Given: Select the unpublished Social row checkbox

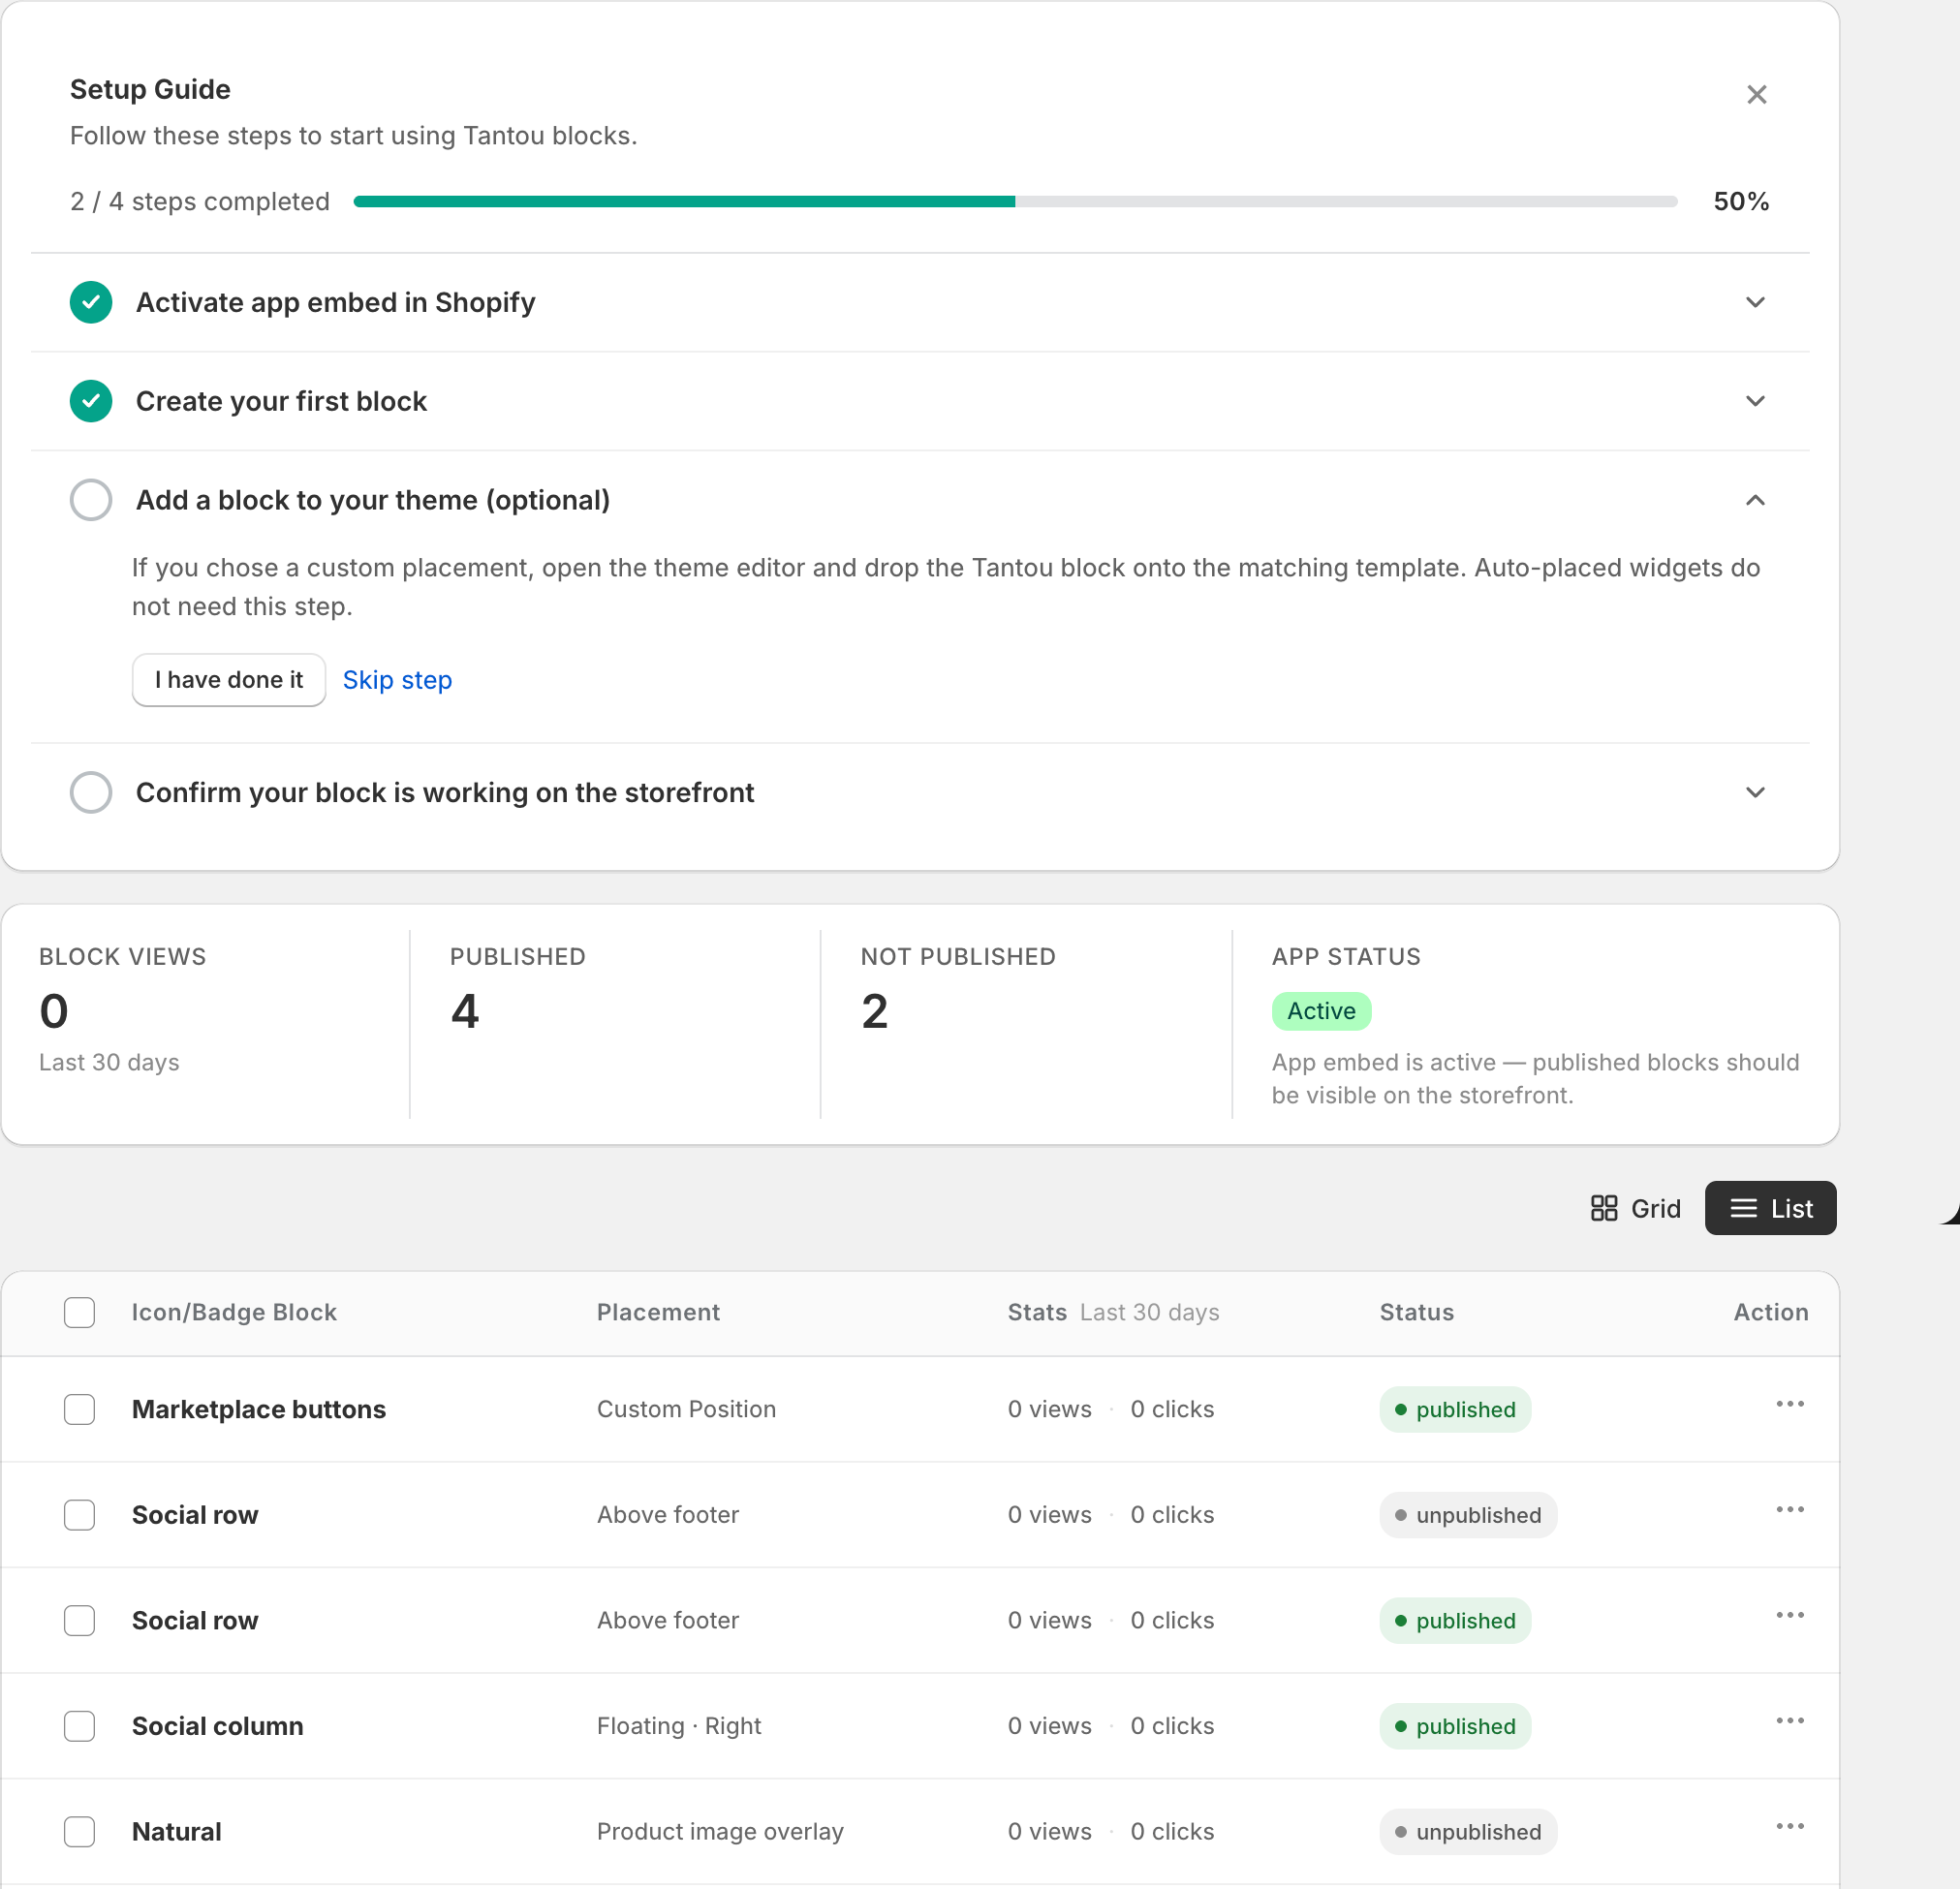Looking at the screenshot, I should coord(79,1515).
